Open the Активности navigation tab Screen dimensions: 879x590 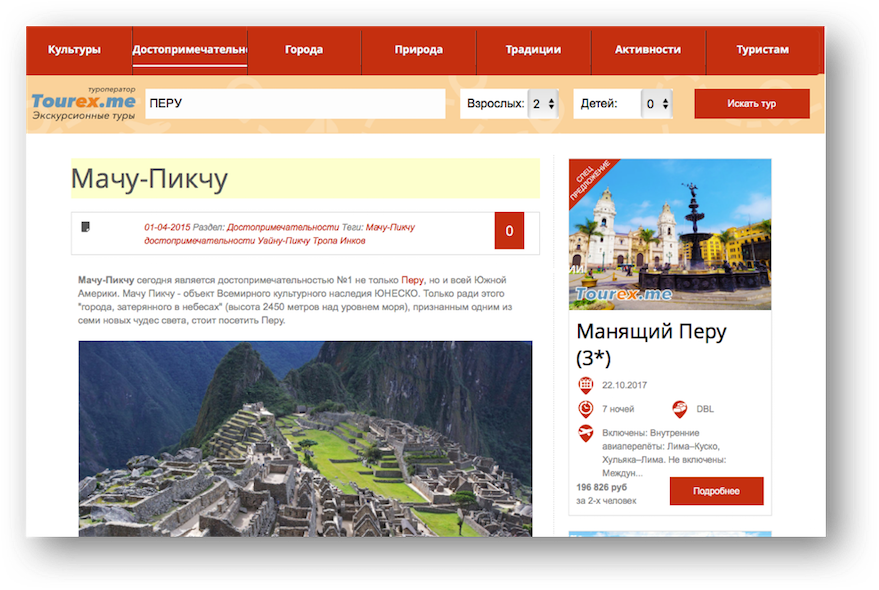[648, 49]
